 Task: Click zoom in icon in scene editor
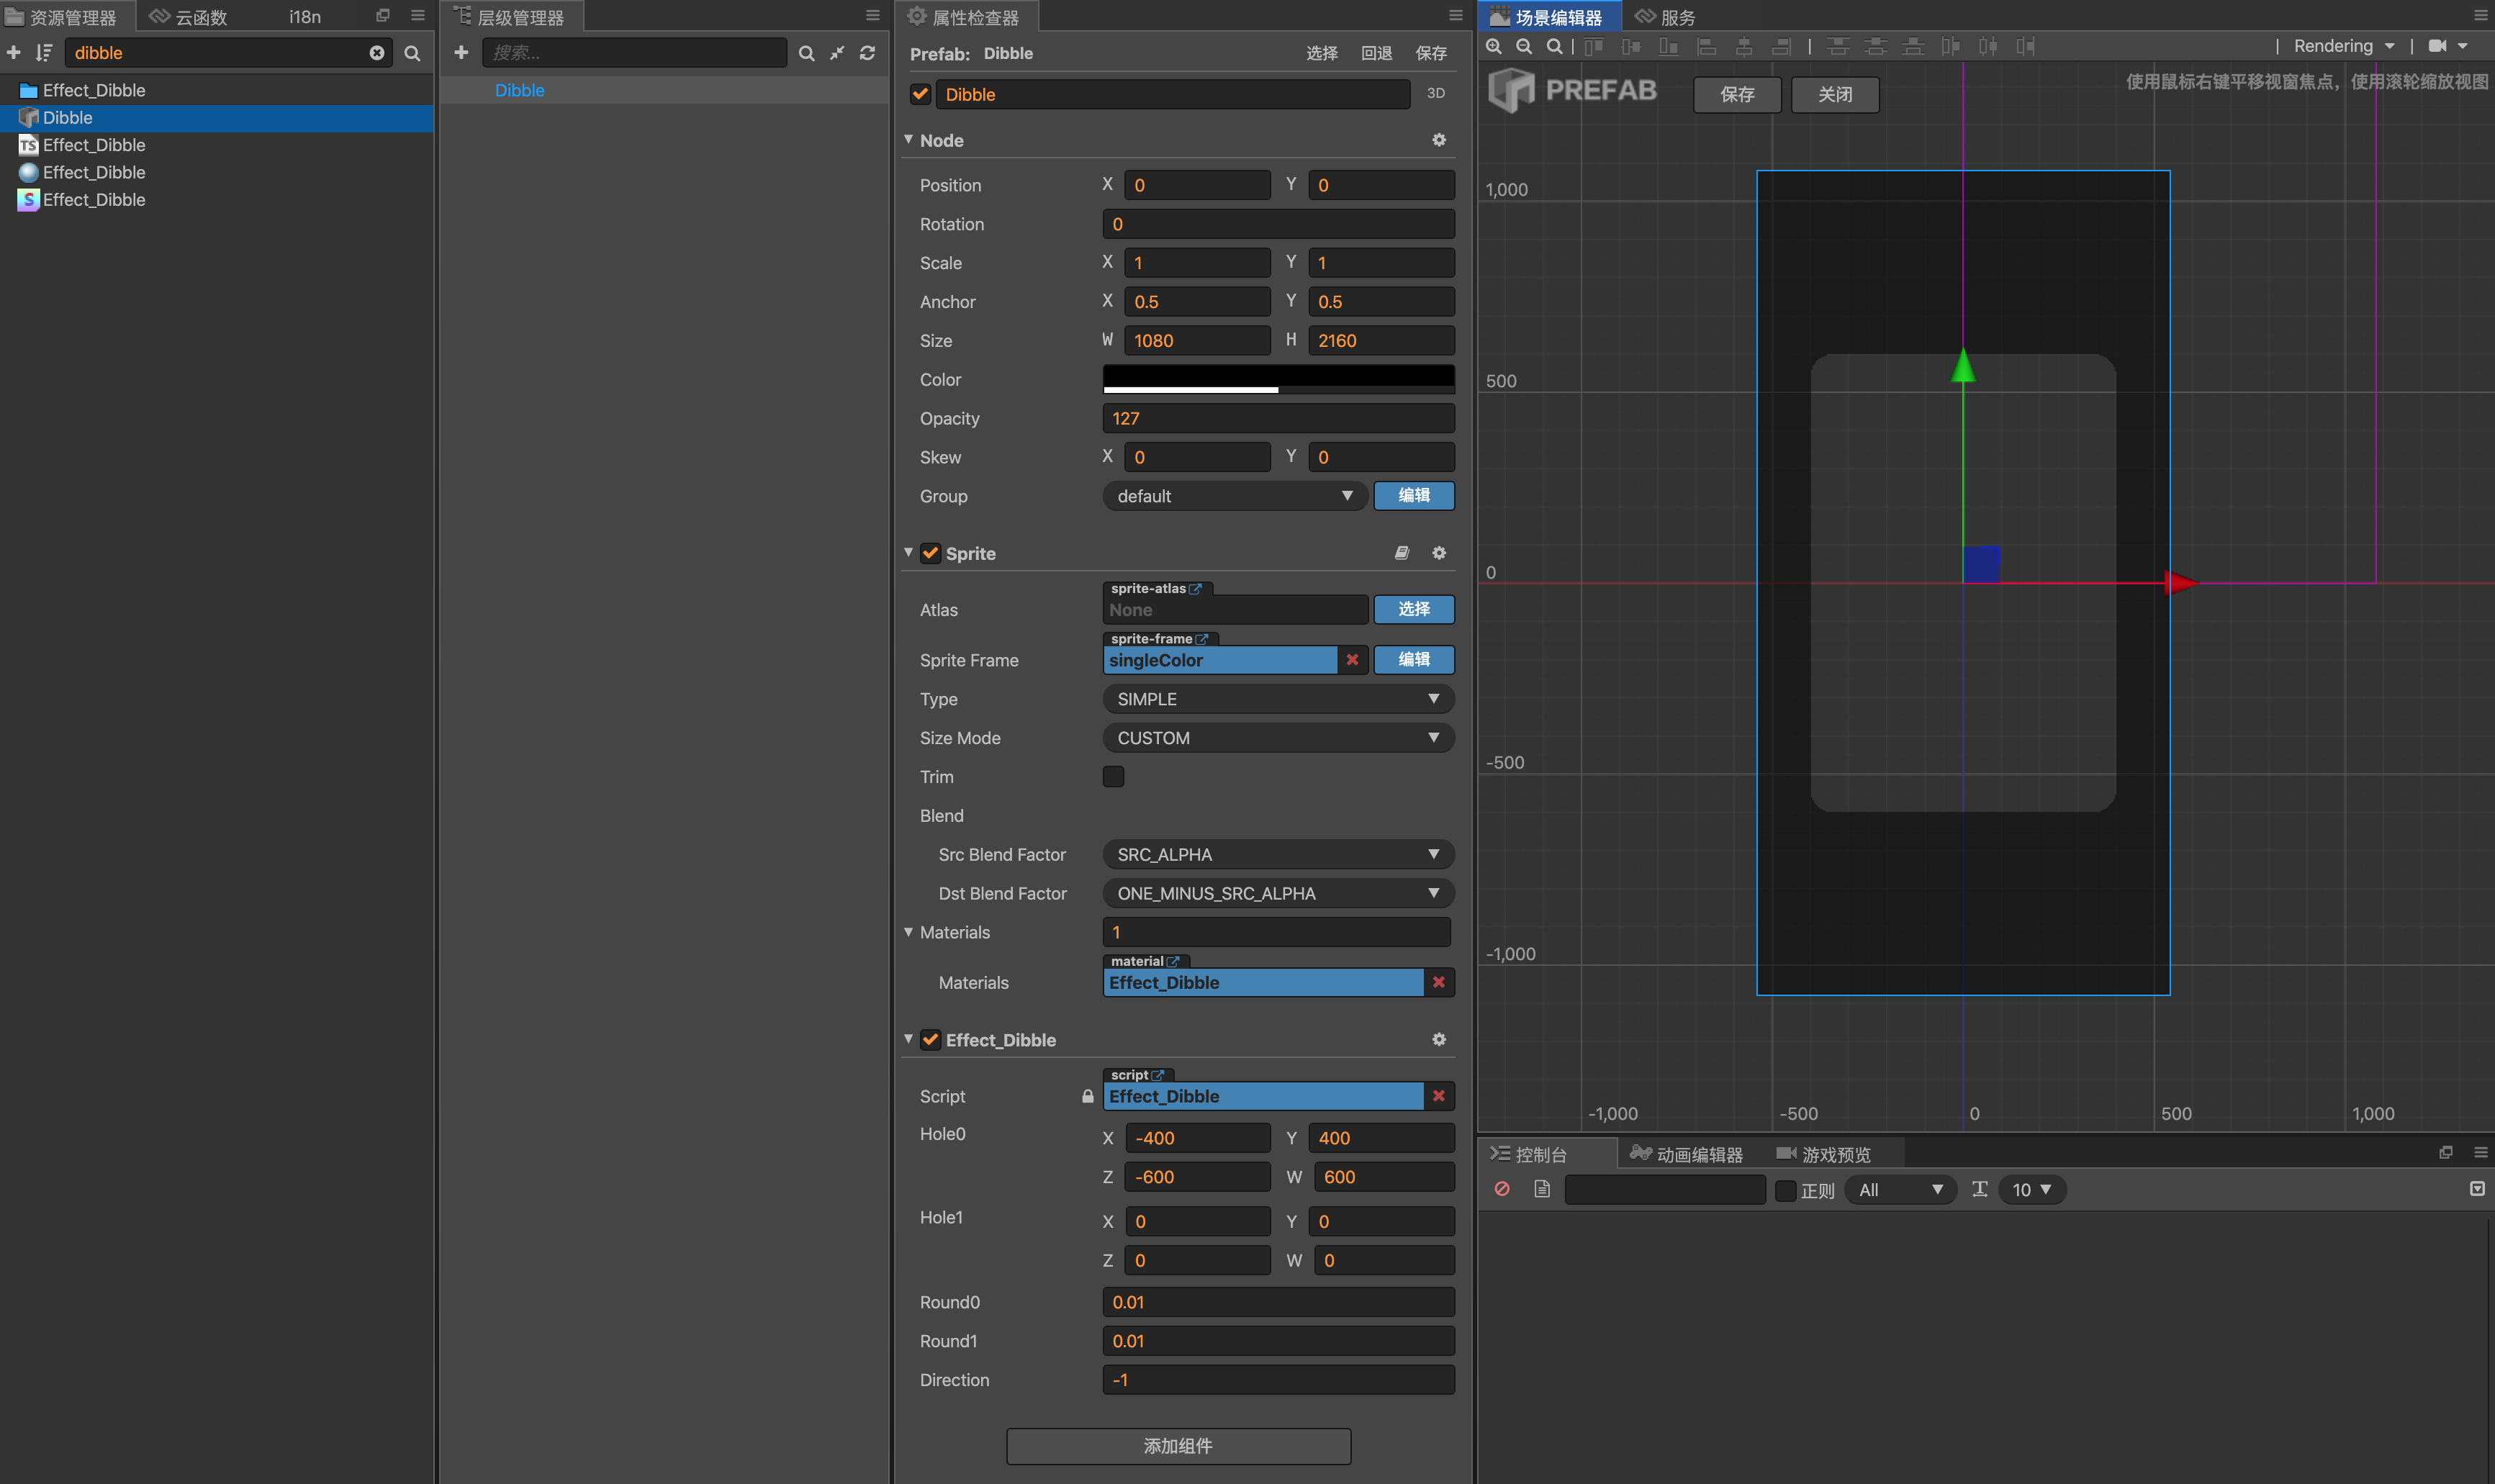click(1494, 46)
